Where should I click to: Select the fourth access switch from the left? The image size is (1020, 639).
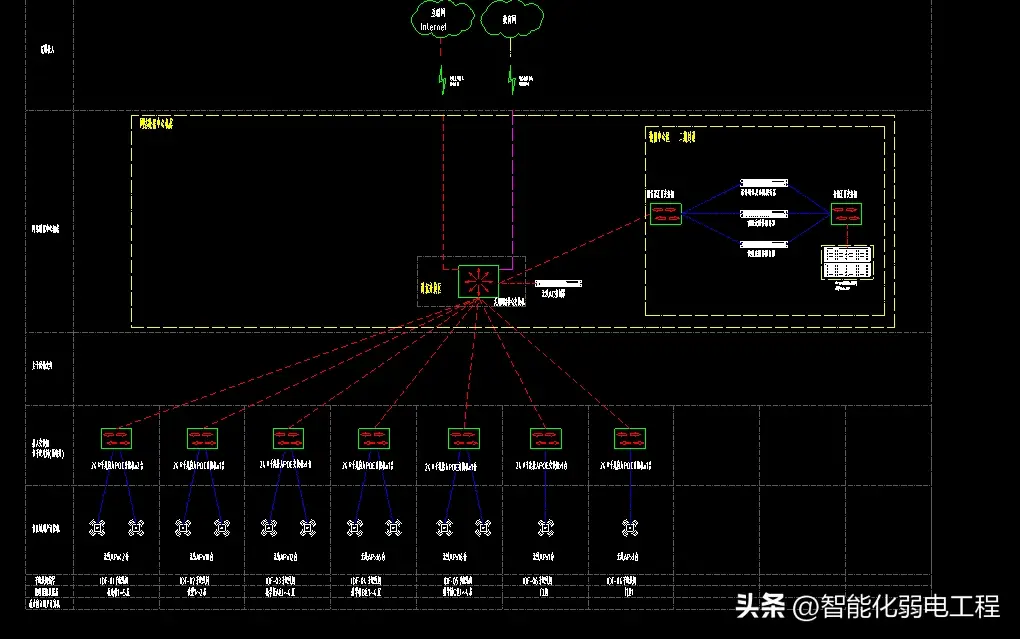click(x=374, y=439)
